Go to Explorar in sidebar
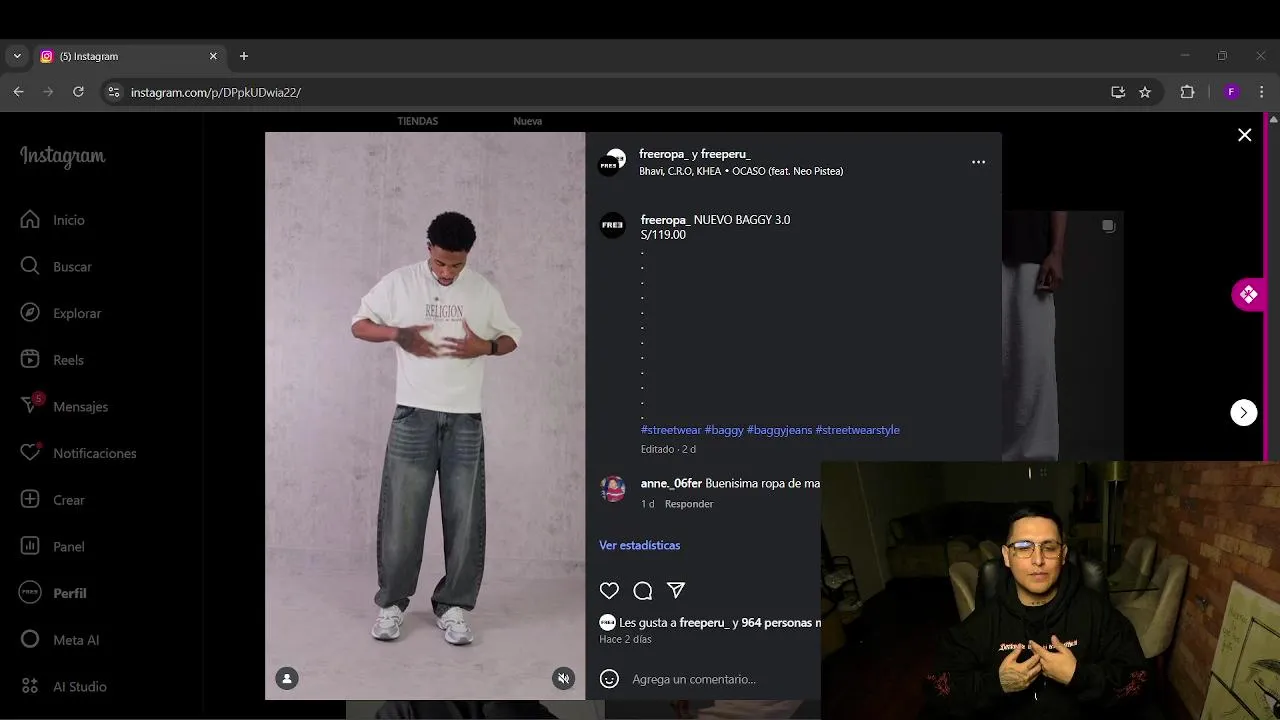 pyautogui.click(x=61, y=313)
